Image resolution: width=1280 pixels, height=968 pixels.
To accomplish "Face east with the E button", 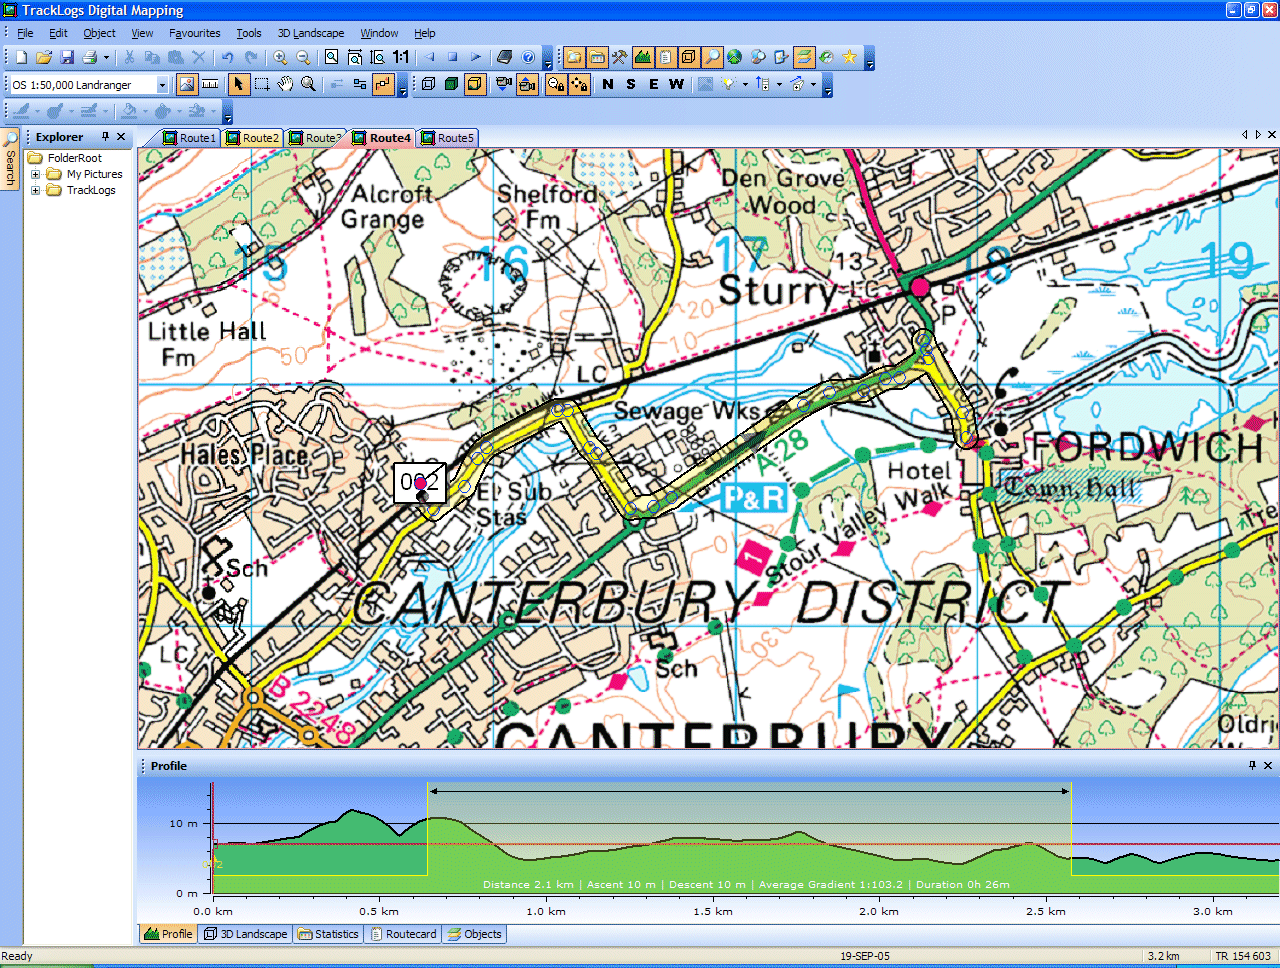I will pyautogui.click(x=654, y=84).
